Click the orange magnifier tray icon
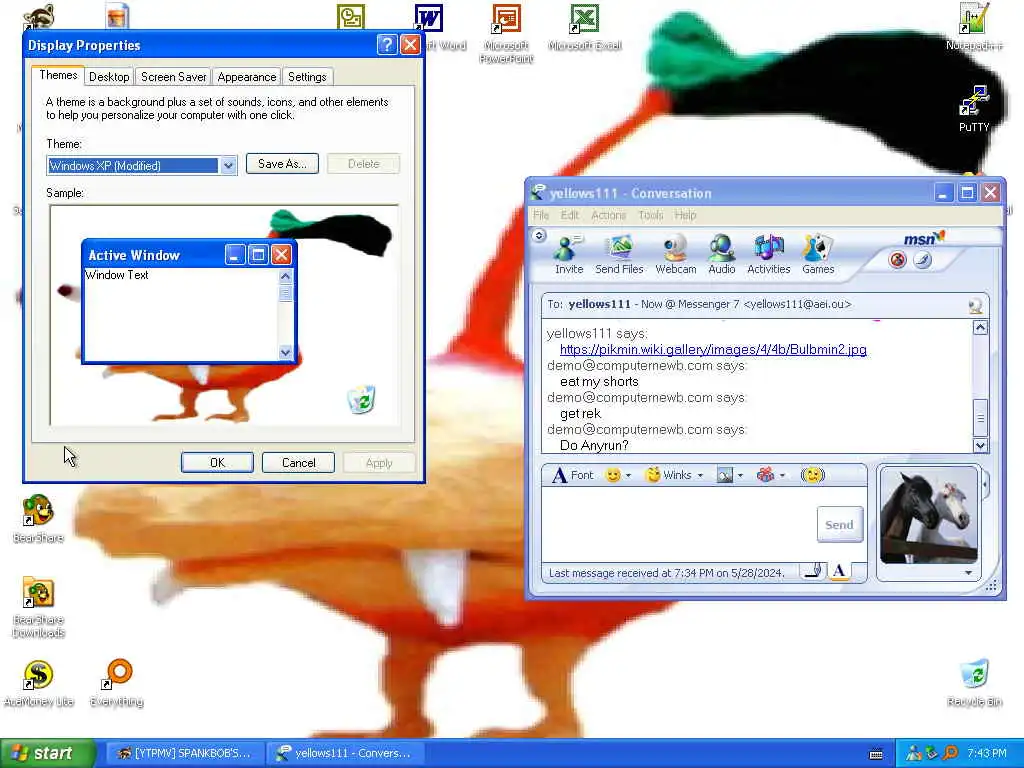This screenshot has width=1024, height=768. pos(950,754)
